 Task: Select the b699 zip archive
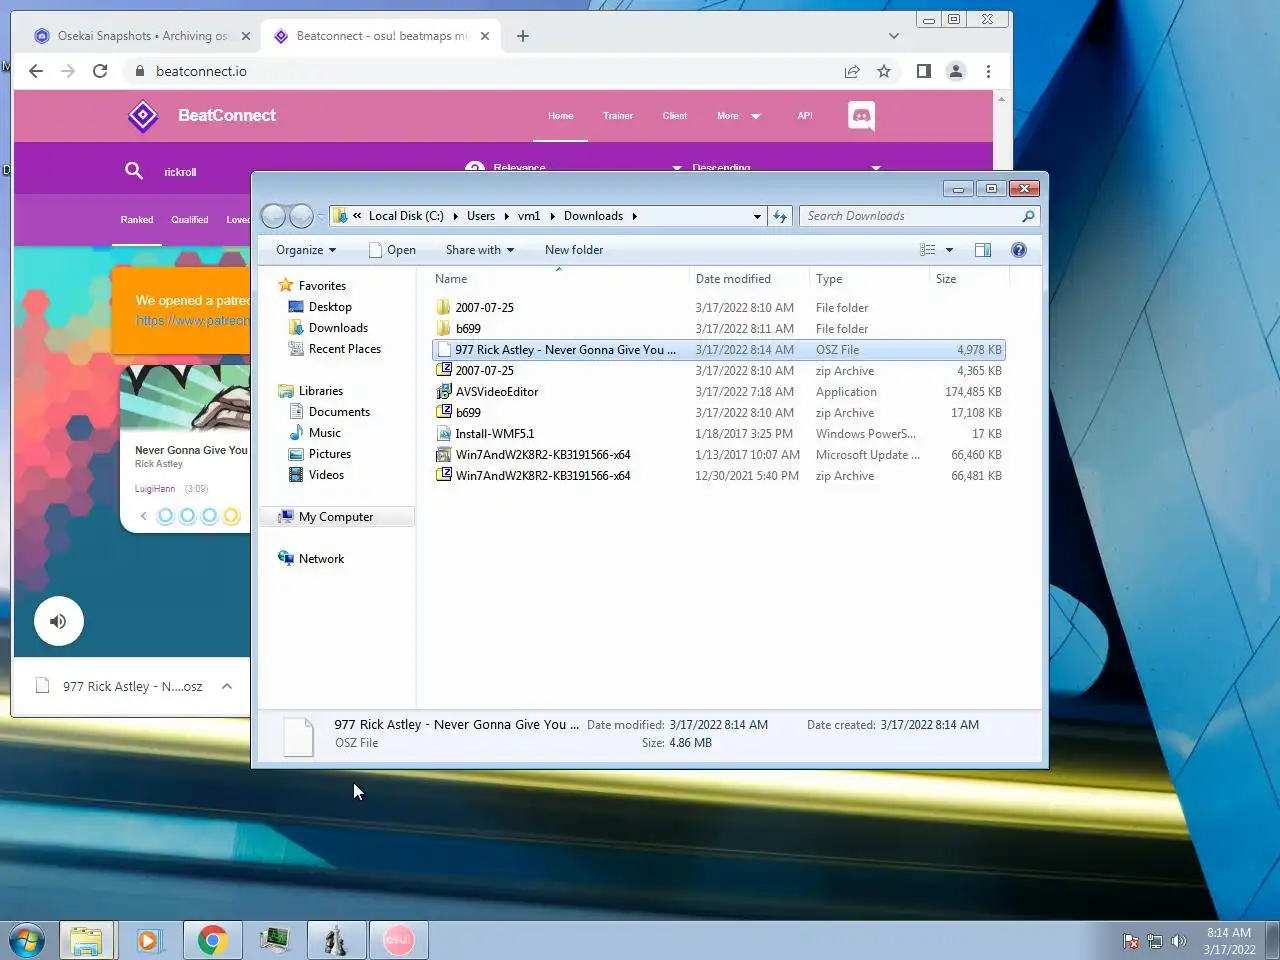tap(718, 413)
